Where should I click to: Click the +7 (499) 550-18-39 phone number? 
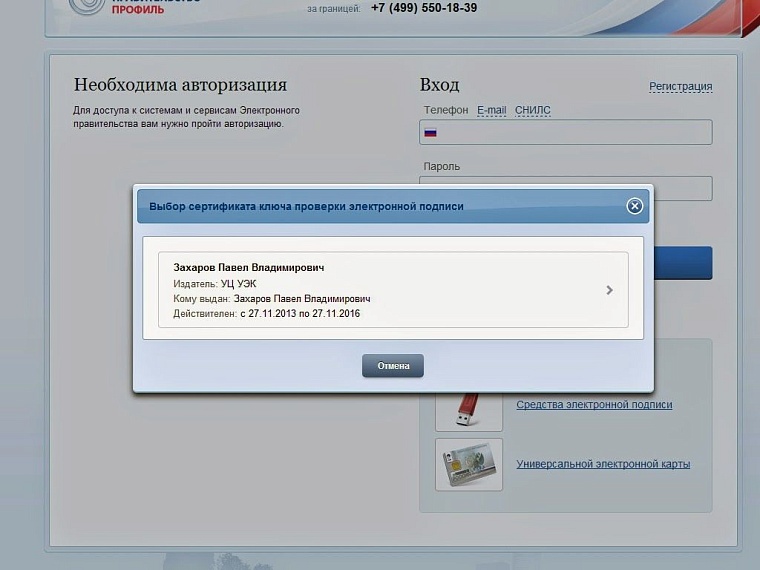coord(423,8)
